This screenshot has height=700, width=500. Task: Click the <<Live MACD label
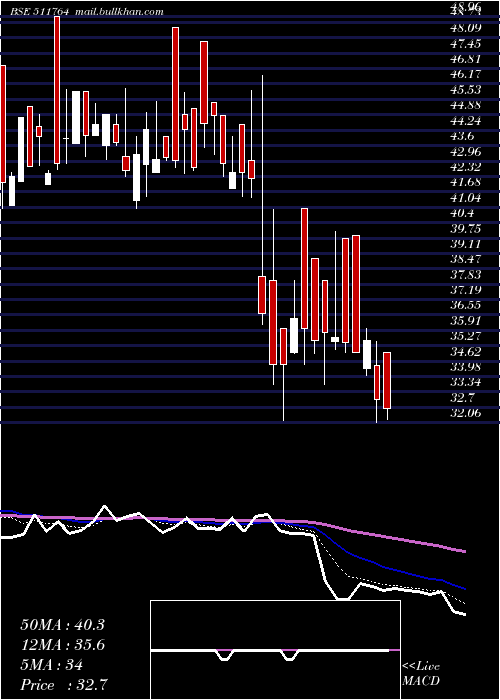click(x=421, y=674)
